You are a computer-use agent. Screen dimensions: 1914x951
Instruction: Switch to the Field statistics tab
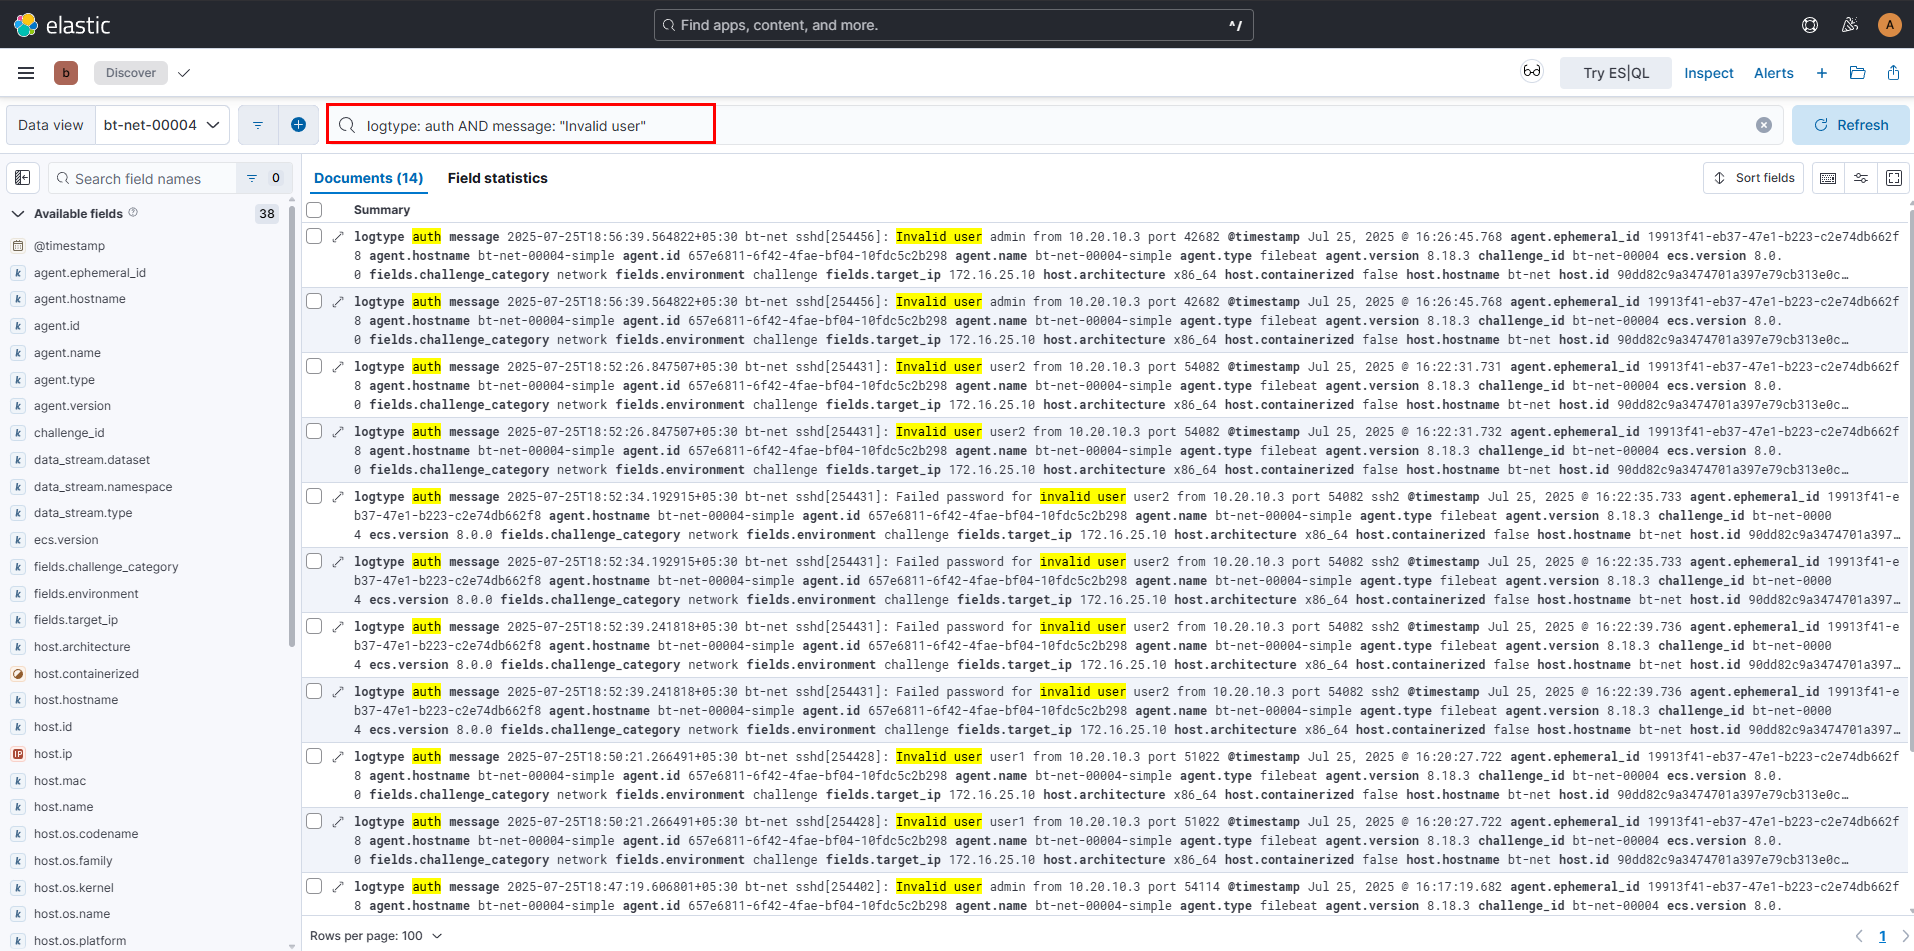pyautogui.click(x=498, y=178)
